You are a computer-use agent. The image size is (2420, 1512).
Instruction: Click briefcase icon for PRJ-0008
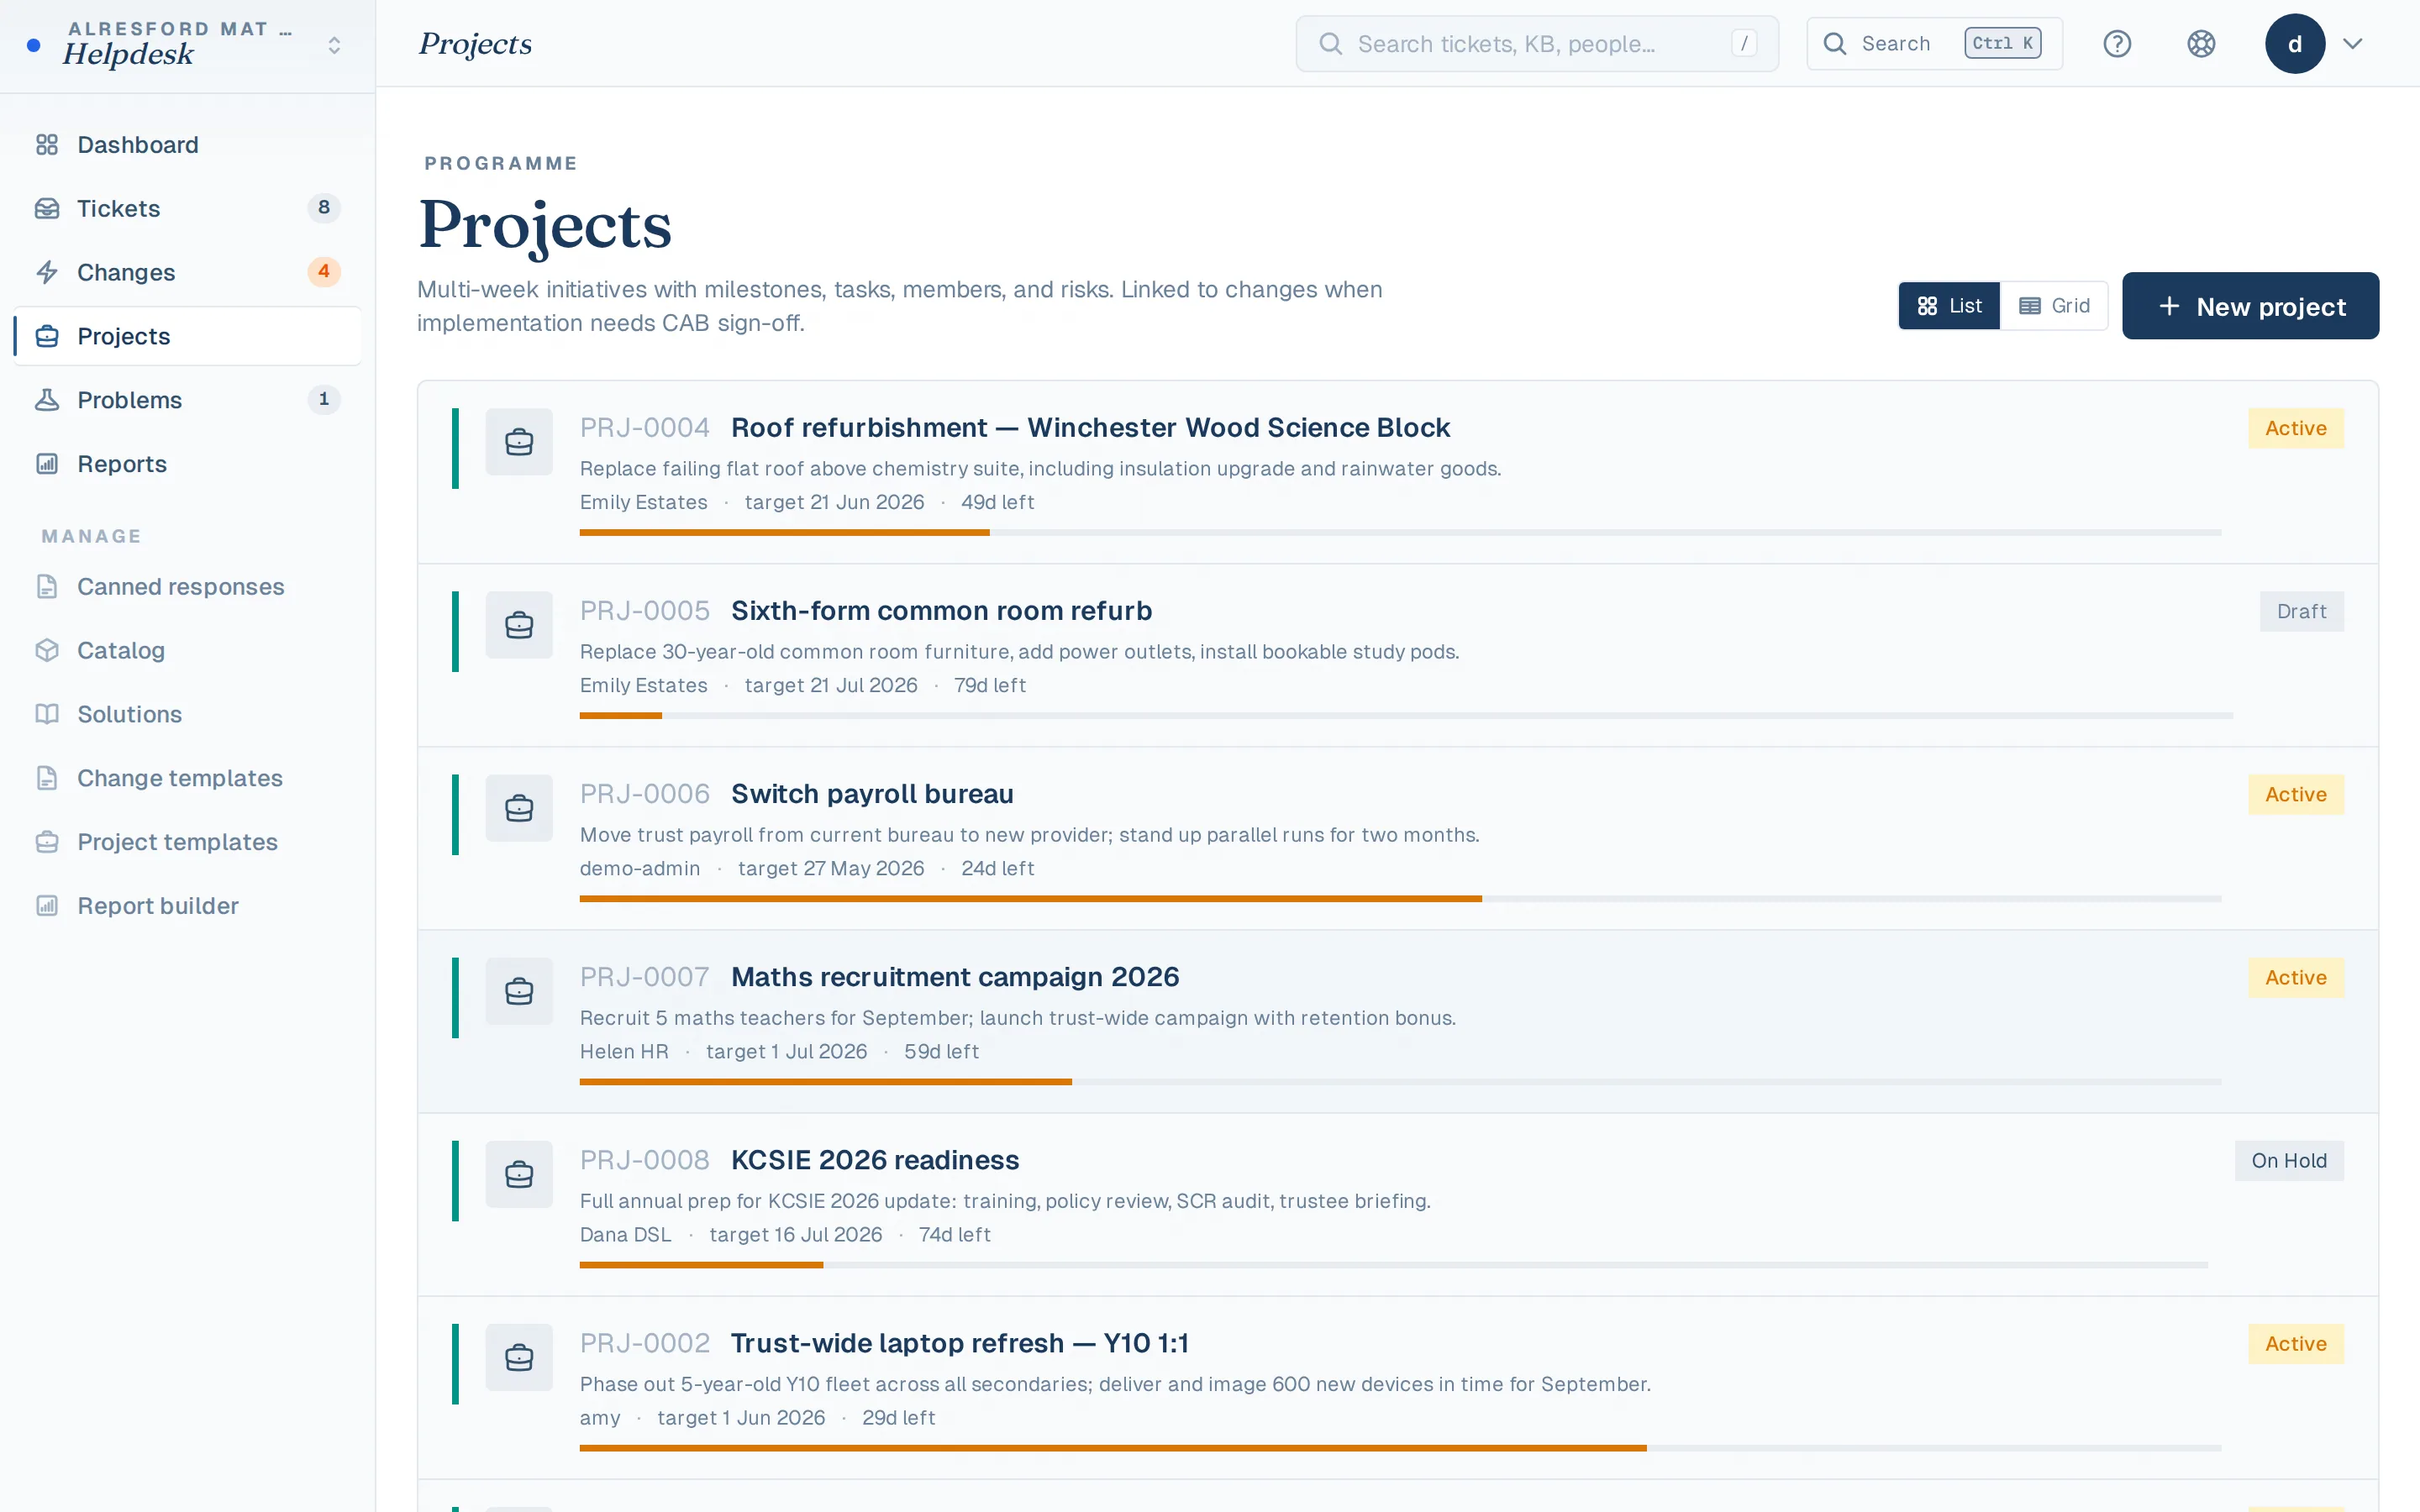coord(519,1174)
